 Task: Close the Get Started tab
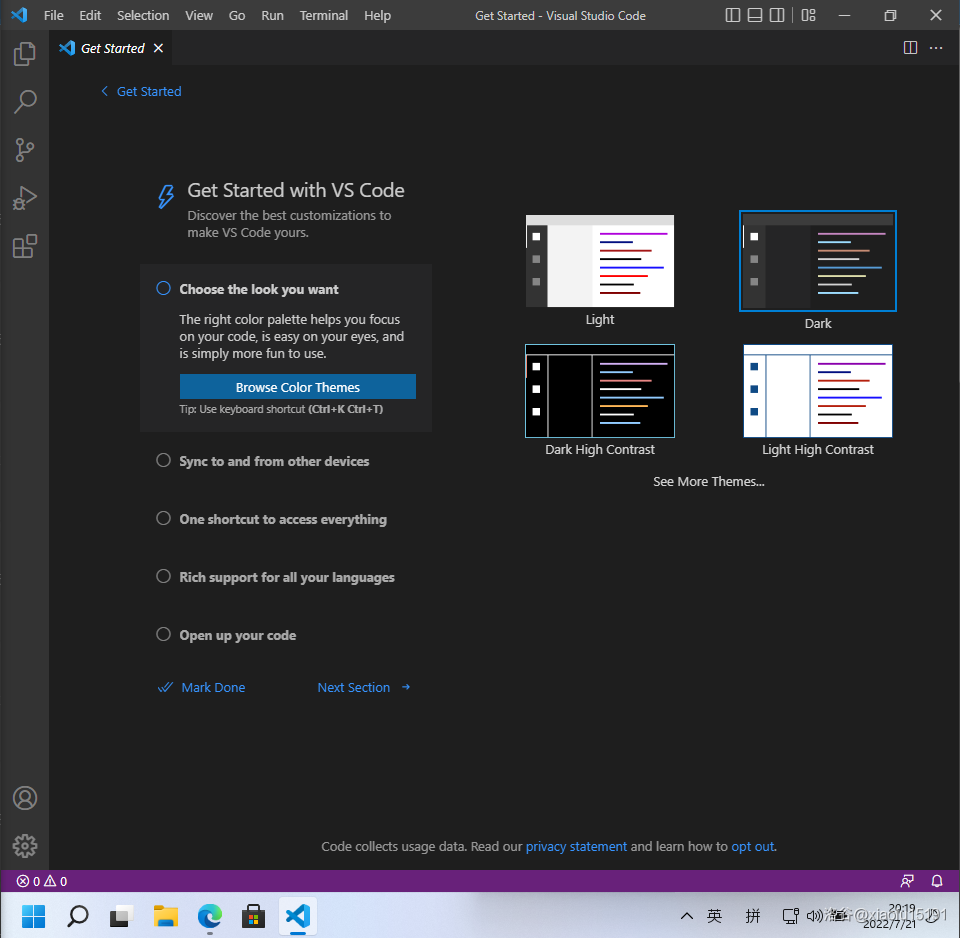(159, 48)
